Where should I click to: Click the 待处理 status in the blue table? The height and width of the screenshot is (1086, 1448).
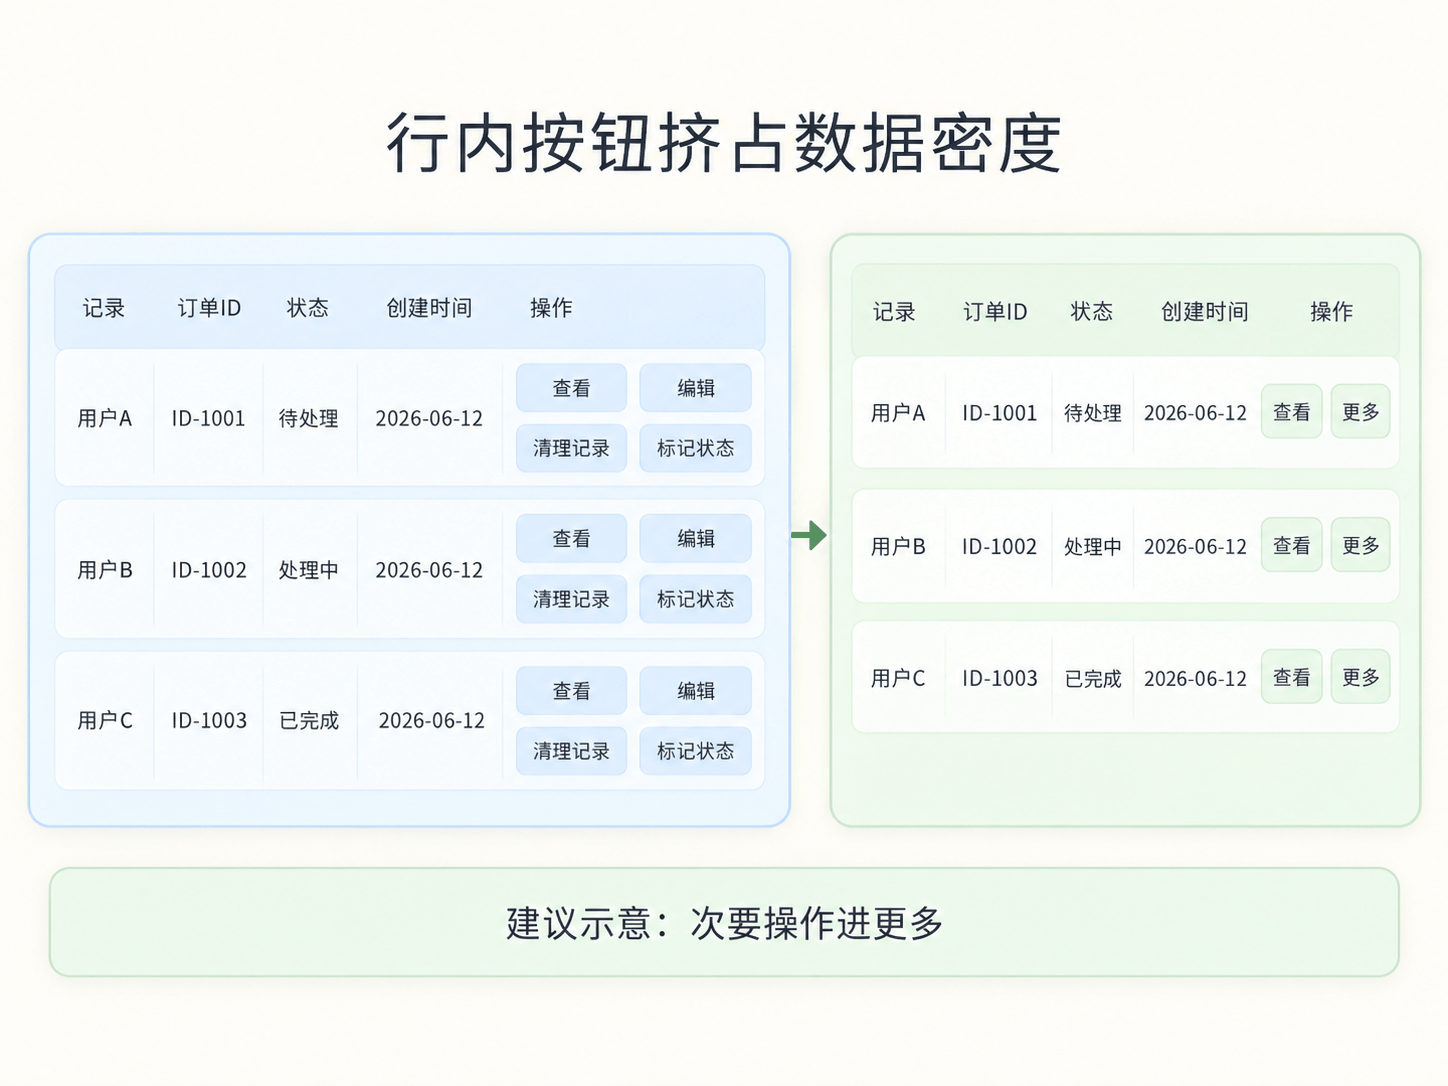(308, 418)
